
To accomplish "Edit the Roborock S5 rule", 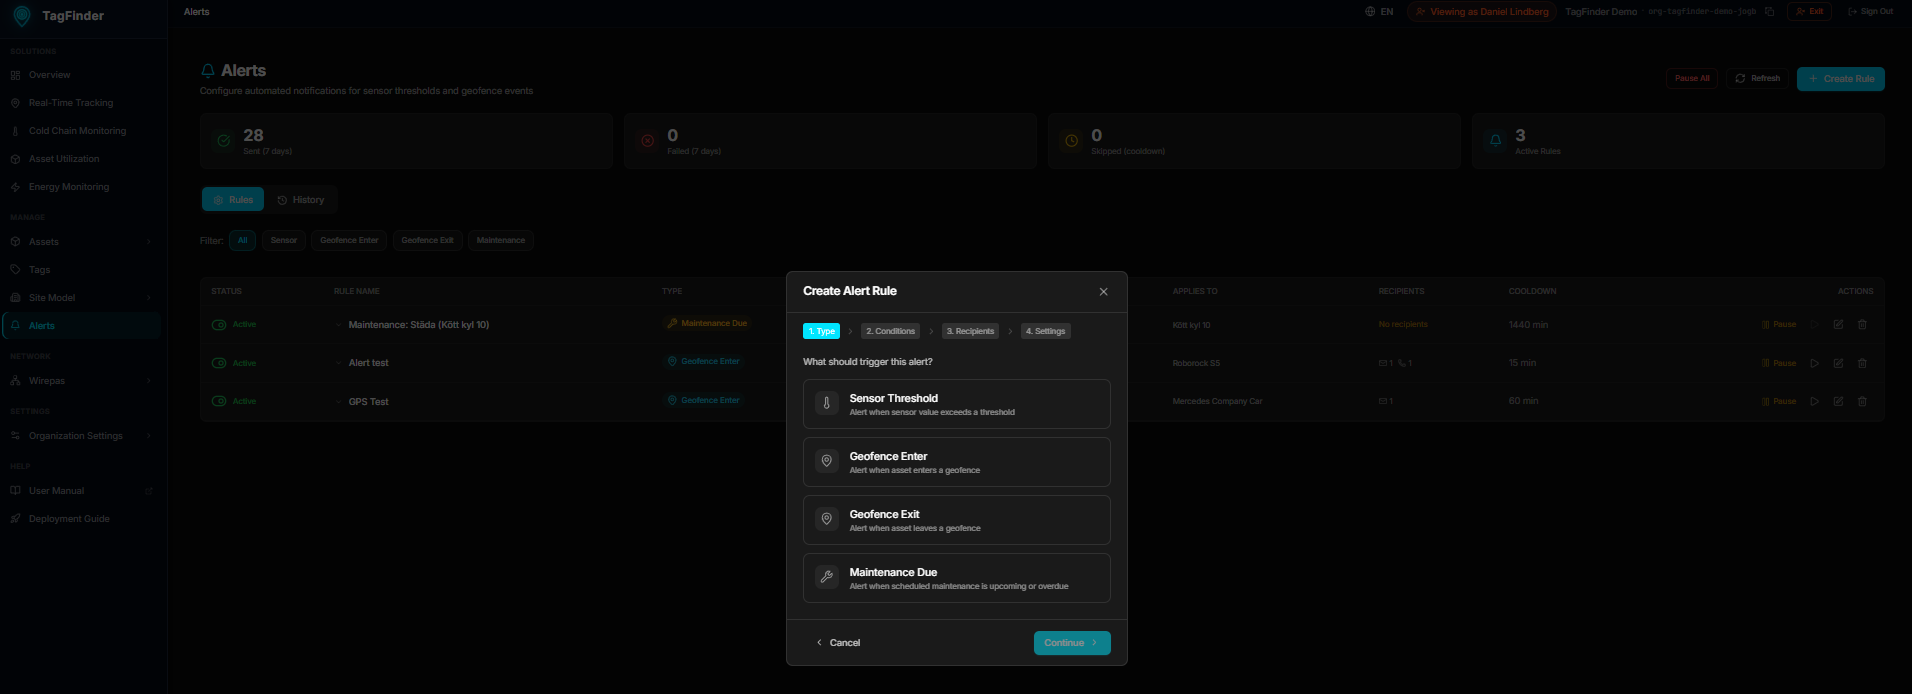I will [x=1838, y=363].
